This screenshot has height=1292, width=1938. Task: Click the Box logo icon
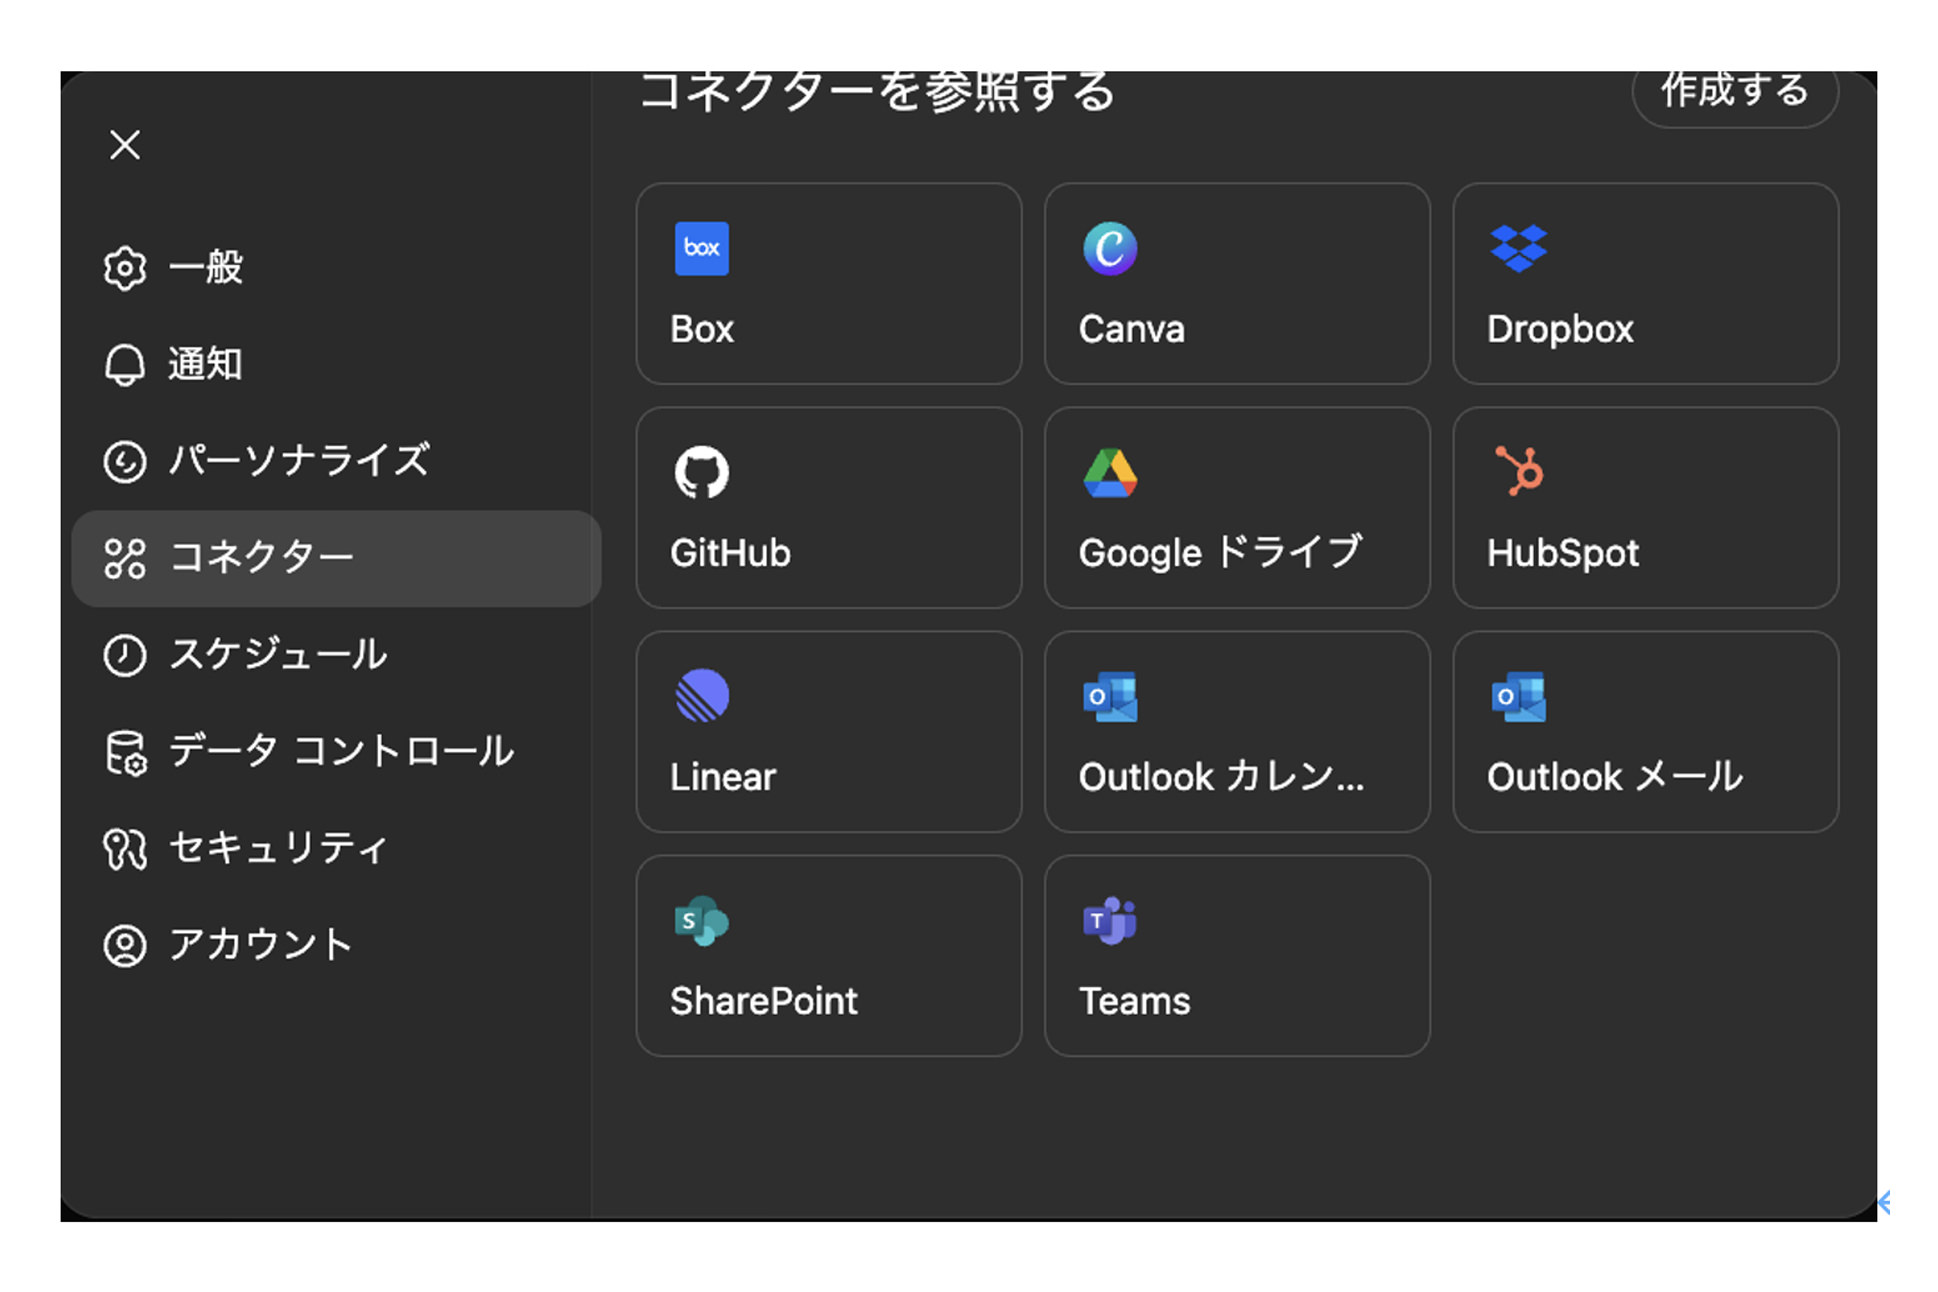click(702, 248)
